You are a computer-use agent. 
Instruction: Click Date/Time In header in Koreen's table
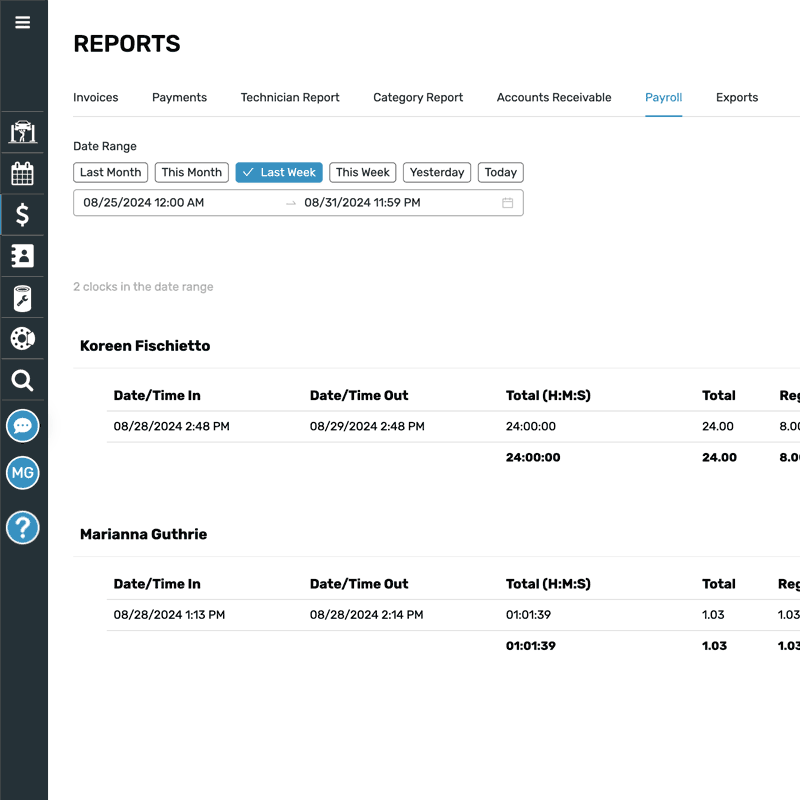(x=157, y=395)
